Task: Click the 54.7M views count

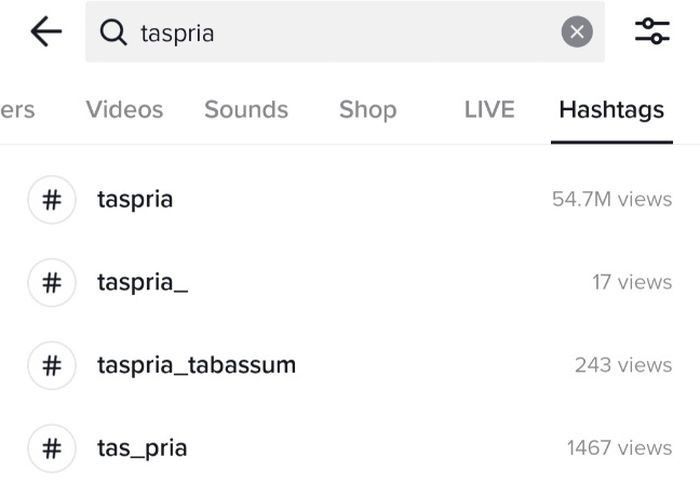Action: click(611, 199)
